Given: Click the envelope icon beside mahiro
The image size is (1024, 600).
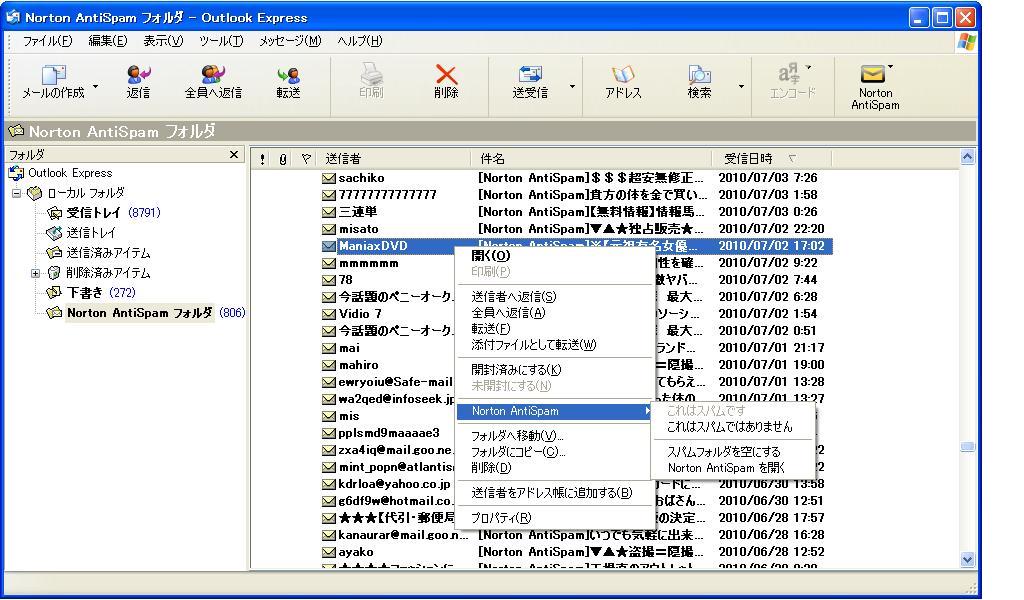Looking at the screenshot, I should point(328,366).
